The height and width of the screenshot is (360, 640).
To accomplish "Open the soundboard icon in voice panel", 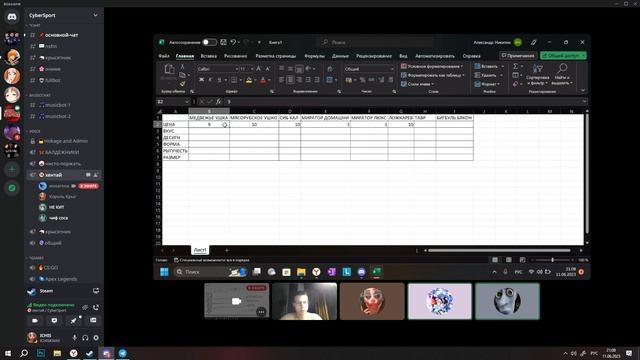I will pyautogui.click(x=93, y=320).
